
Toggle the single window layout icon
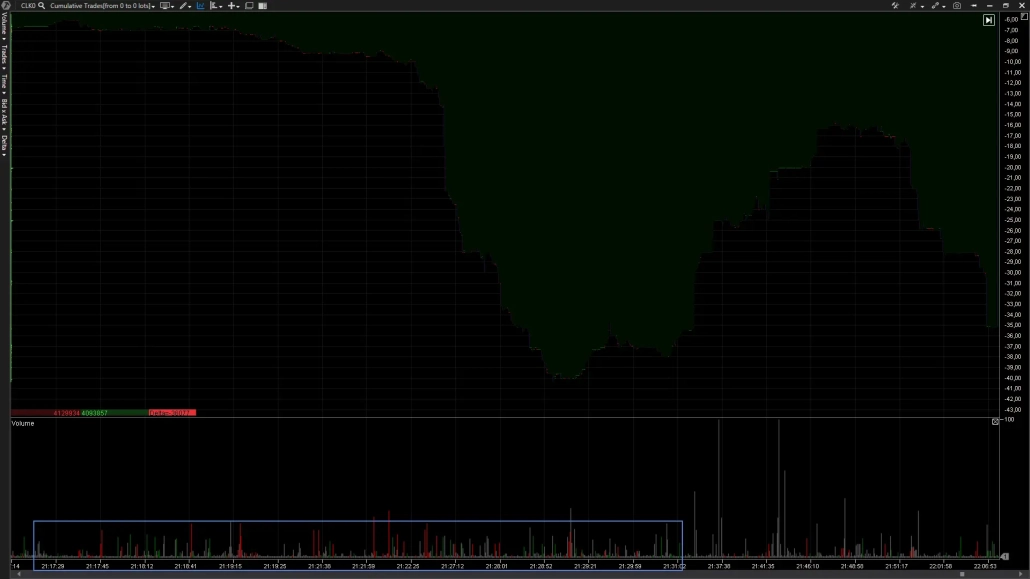250,6
